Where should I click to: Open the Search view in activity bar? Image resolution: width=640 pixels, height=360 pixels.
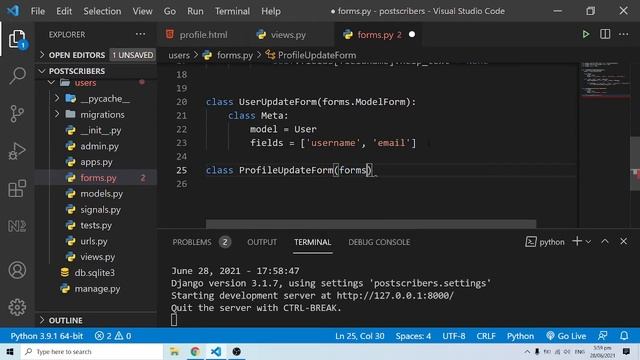[17, 76]
